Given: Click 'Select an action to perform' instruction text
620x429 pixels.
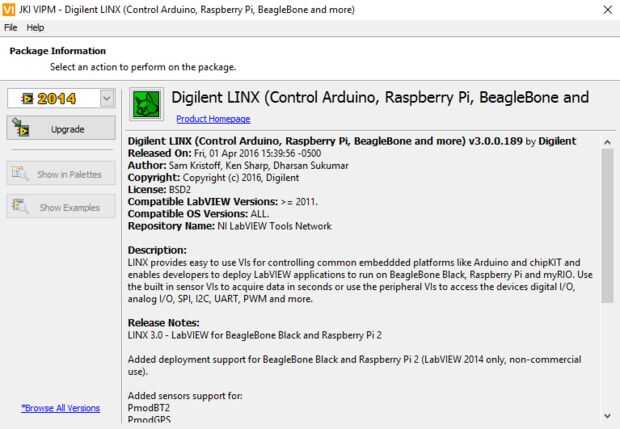Looking at the screenshot, I should (143, 67).
